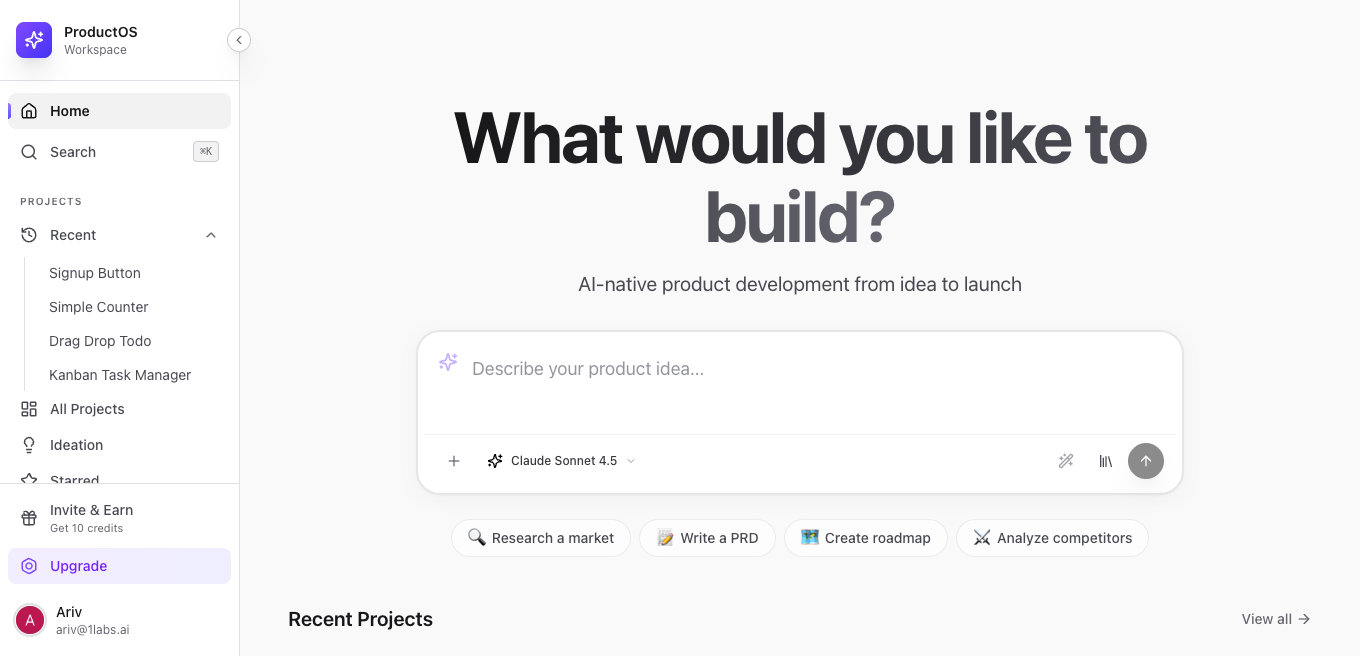Viewport: 1360px width, 656px height.
Task: Collapse the Recent projects section
Action: [211, 235]
